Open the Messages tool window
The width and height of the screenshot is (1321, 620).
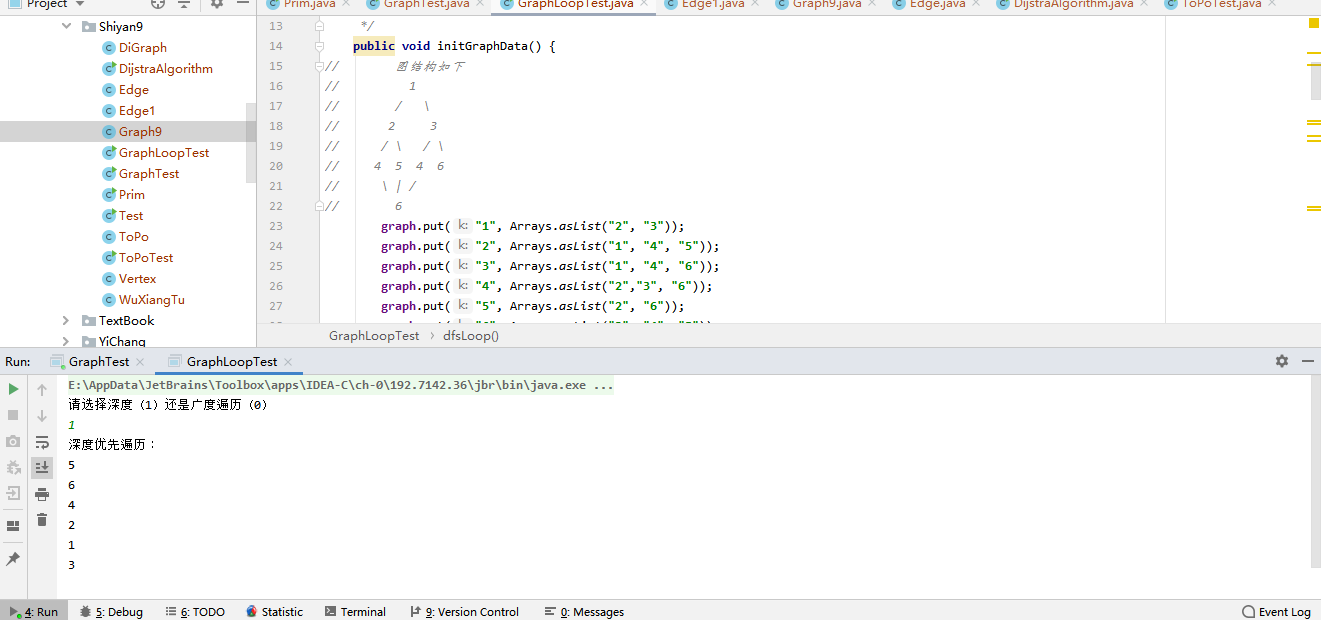(x=584, y=611)
